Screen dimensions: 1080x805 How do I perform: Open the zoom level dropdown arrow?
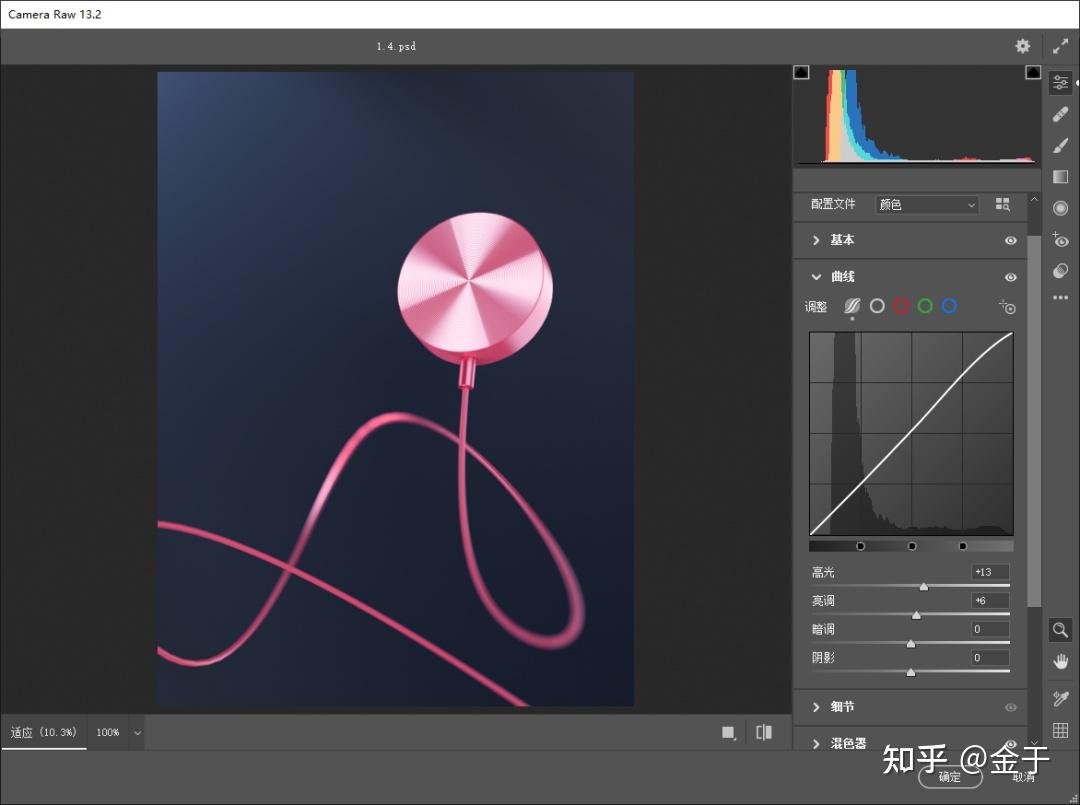pos(138,733)
